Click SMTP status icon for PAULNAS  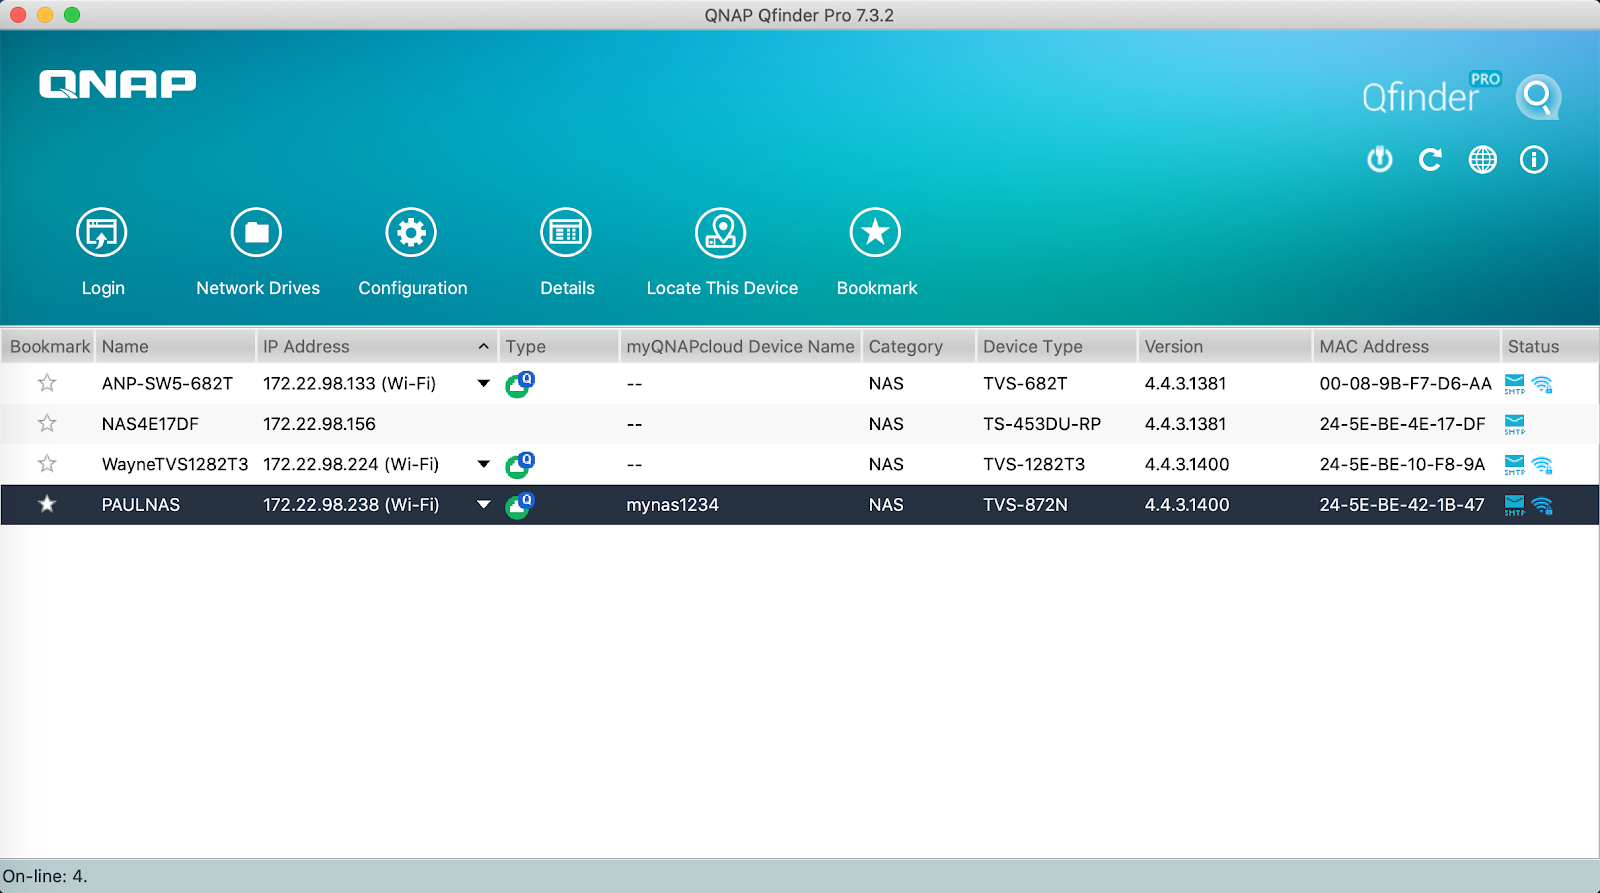(1515, 505)
